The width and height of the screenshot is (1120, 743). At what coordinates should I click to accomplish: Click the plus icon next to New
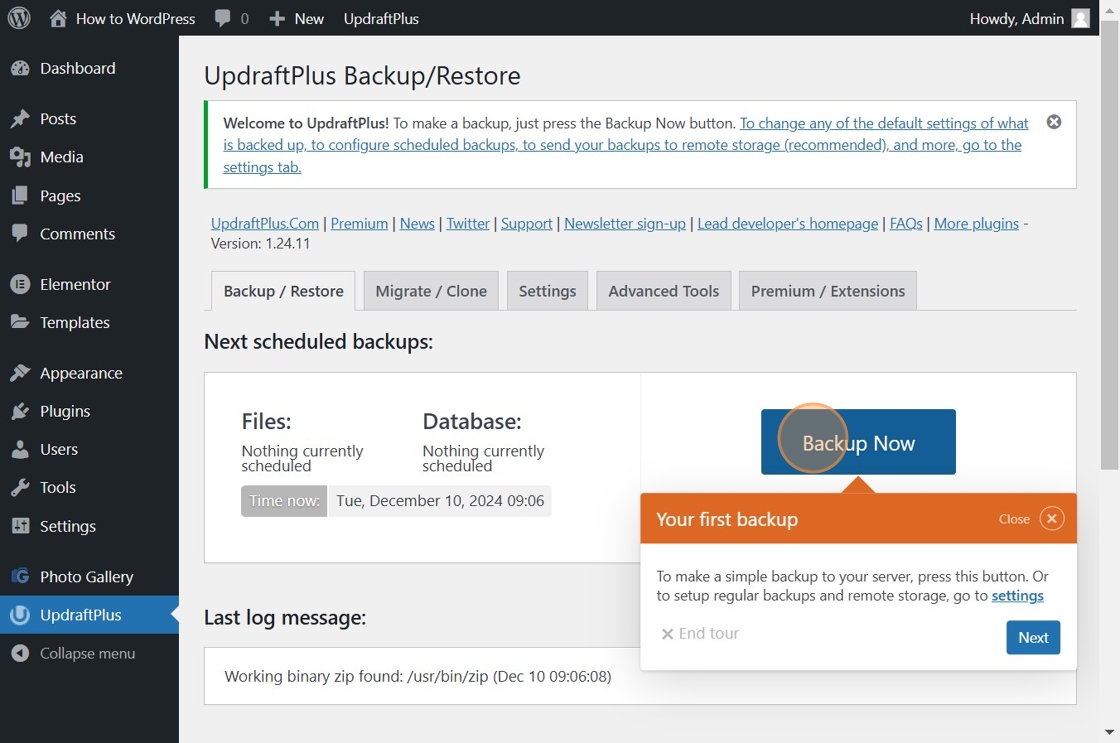point(277,19)
